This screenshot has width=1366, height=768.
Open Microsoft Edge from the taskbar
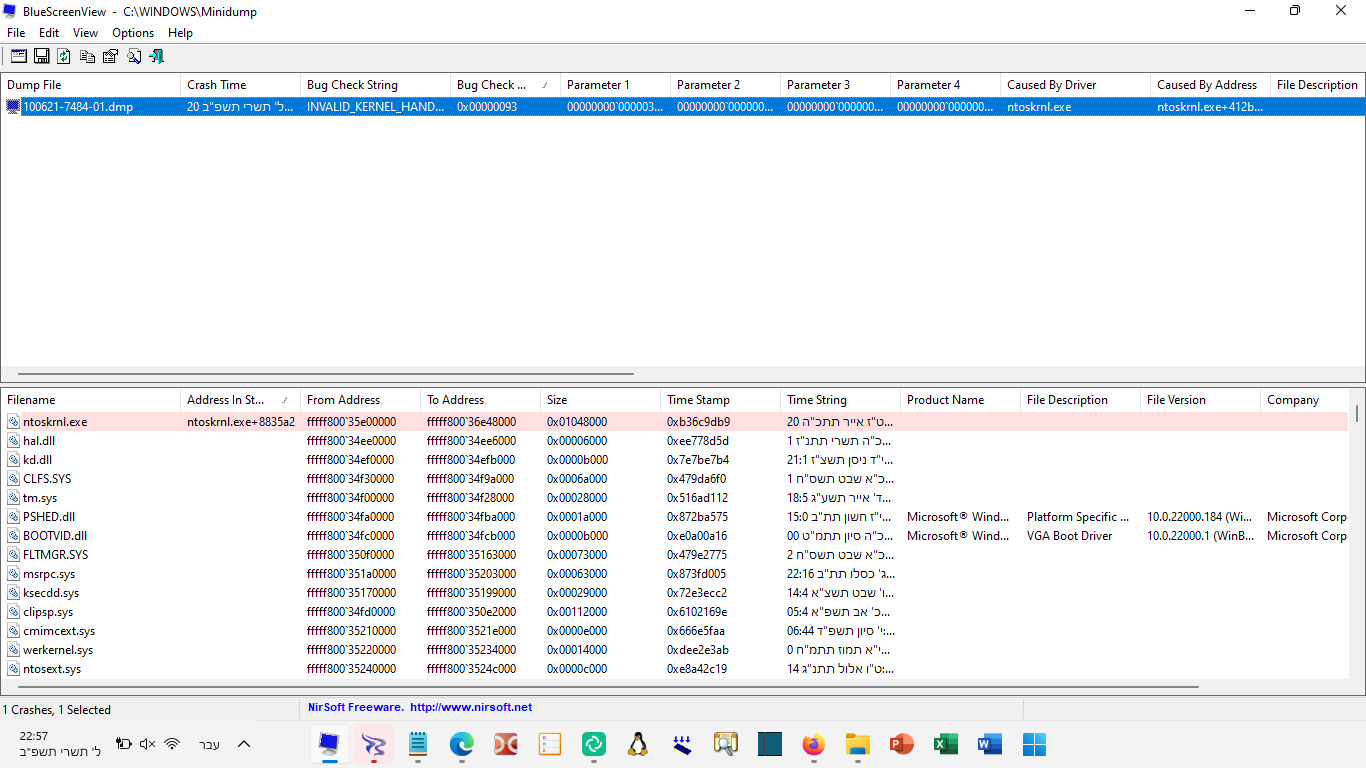[x=461, y=744]
